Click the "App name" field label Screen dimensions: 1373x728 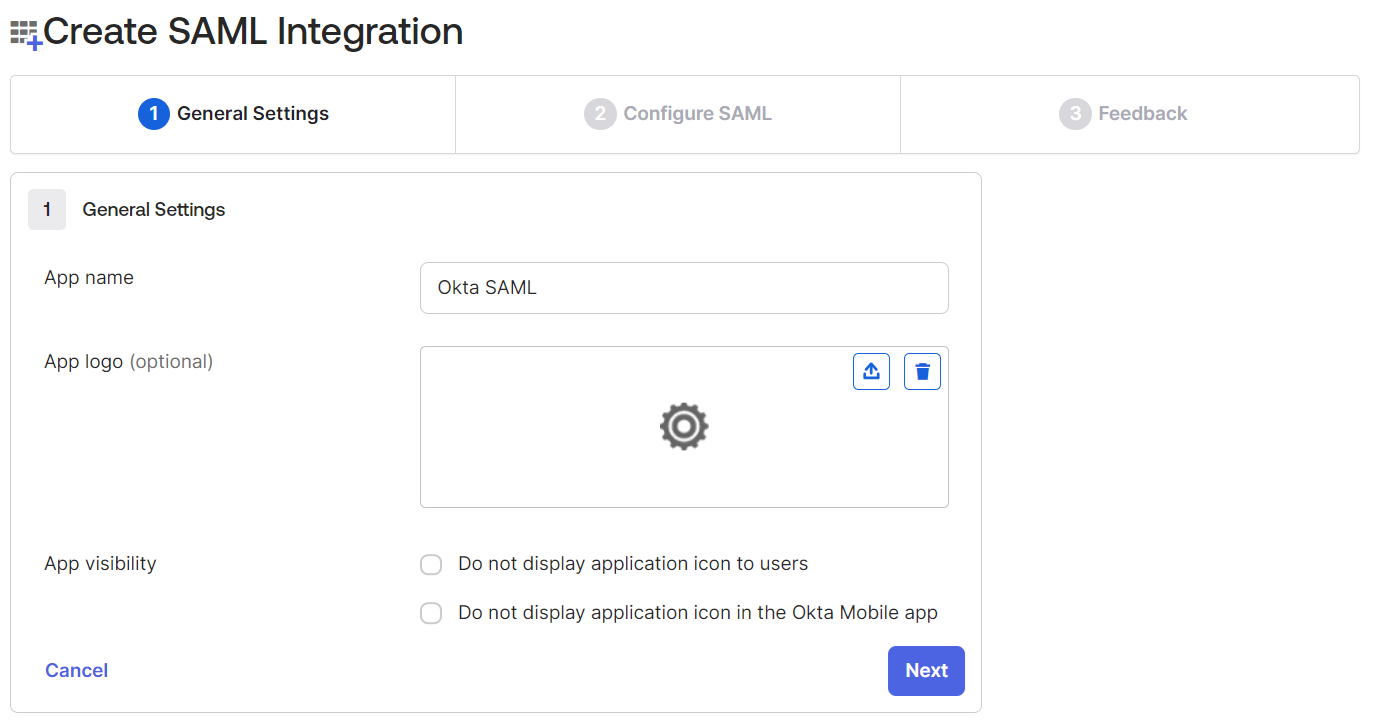(x=89, y=278)
